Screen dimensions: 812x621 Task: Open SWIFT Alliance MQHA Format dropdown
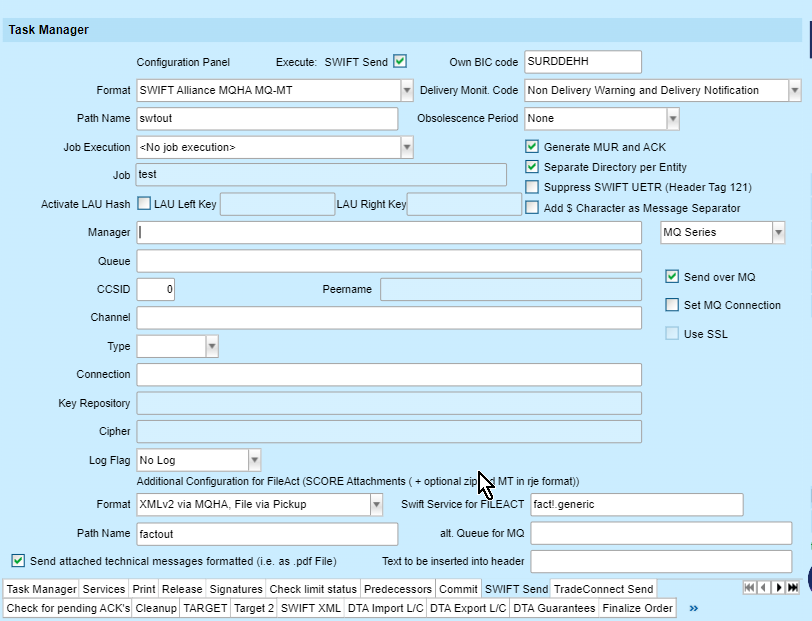coord(407,90)
